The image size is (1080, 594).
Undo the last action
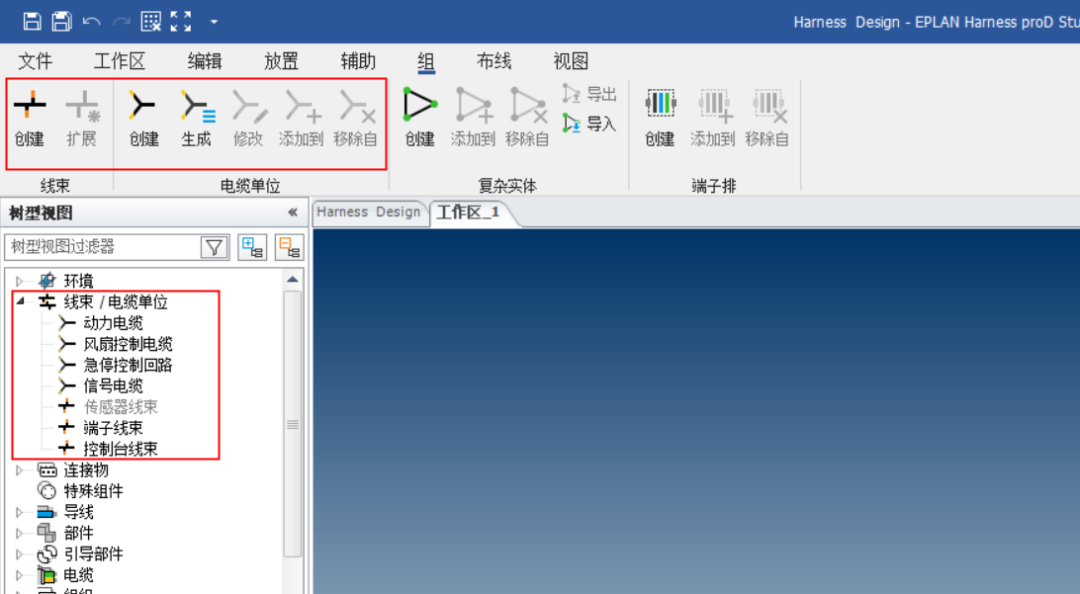[x=91, y=22]
